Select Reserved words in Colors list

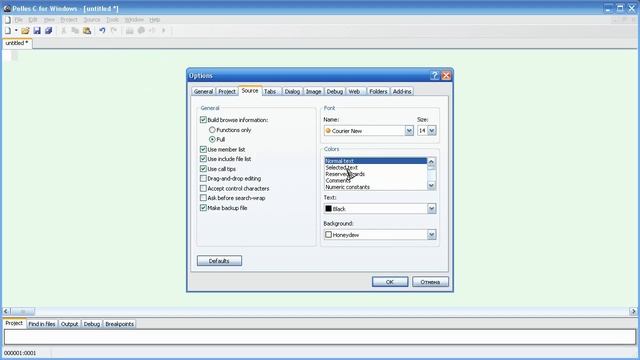[x=376, y=174]
